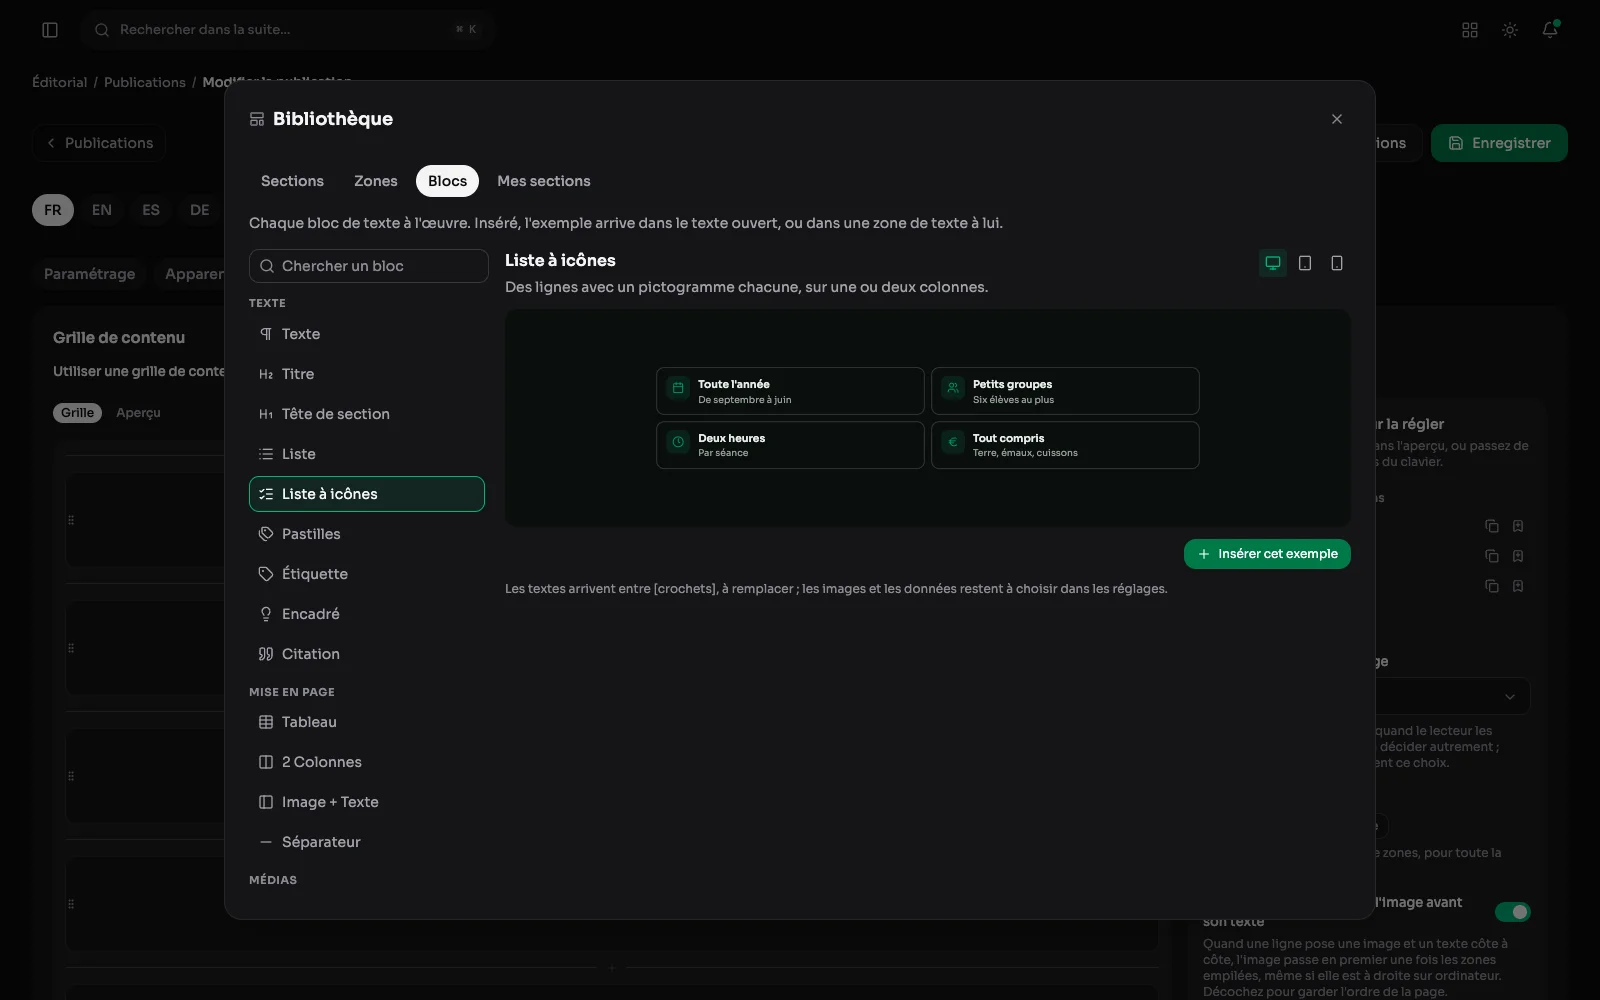Choose the Tête de section block
Viewport: 1600px width, 1000px height.
coord(367,414)
